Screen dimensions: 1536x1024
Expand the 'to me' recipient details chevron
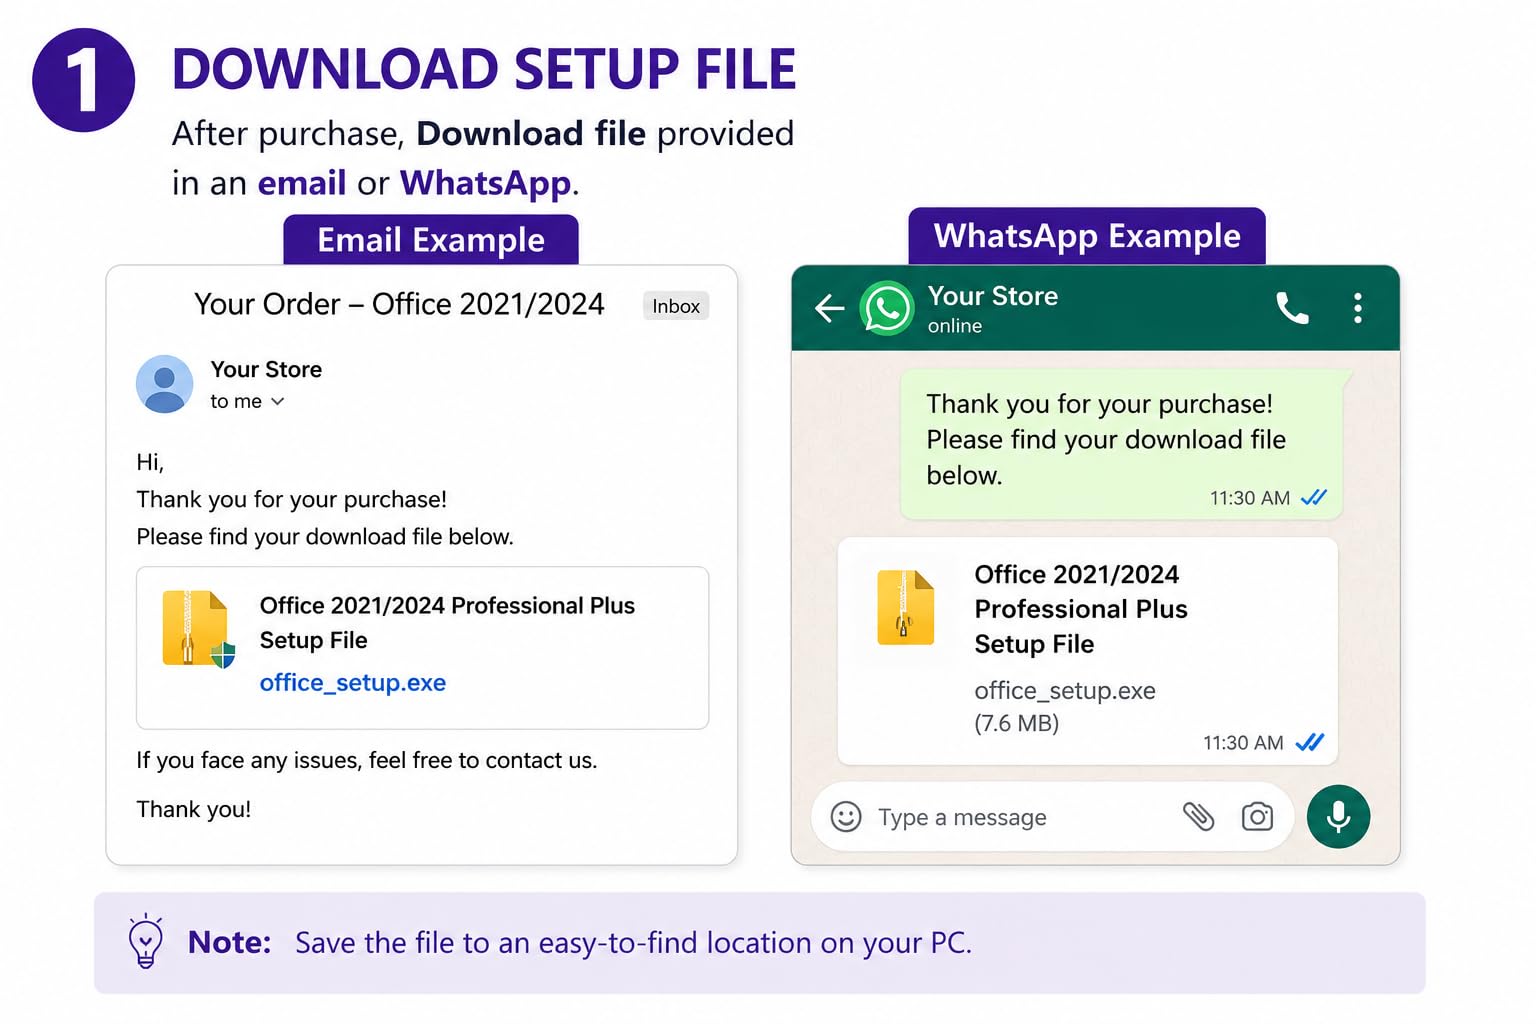coord(278,401)
